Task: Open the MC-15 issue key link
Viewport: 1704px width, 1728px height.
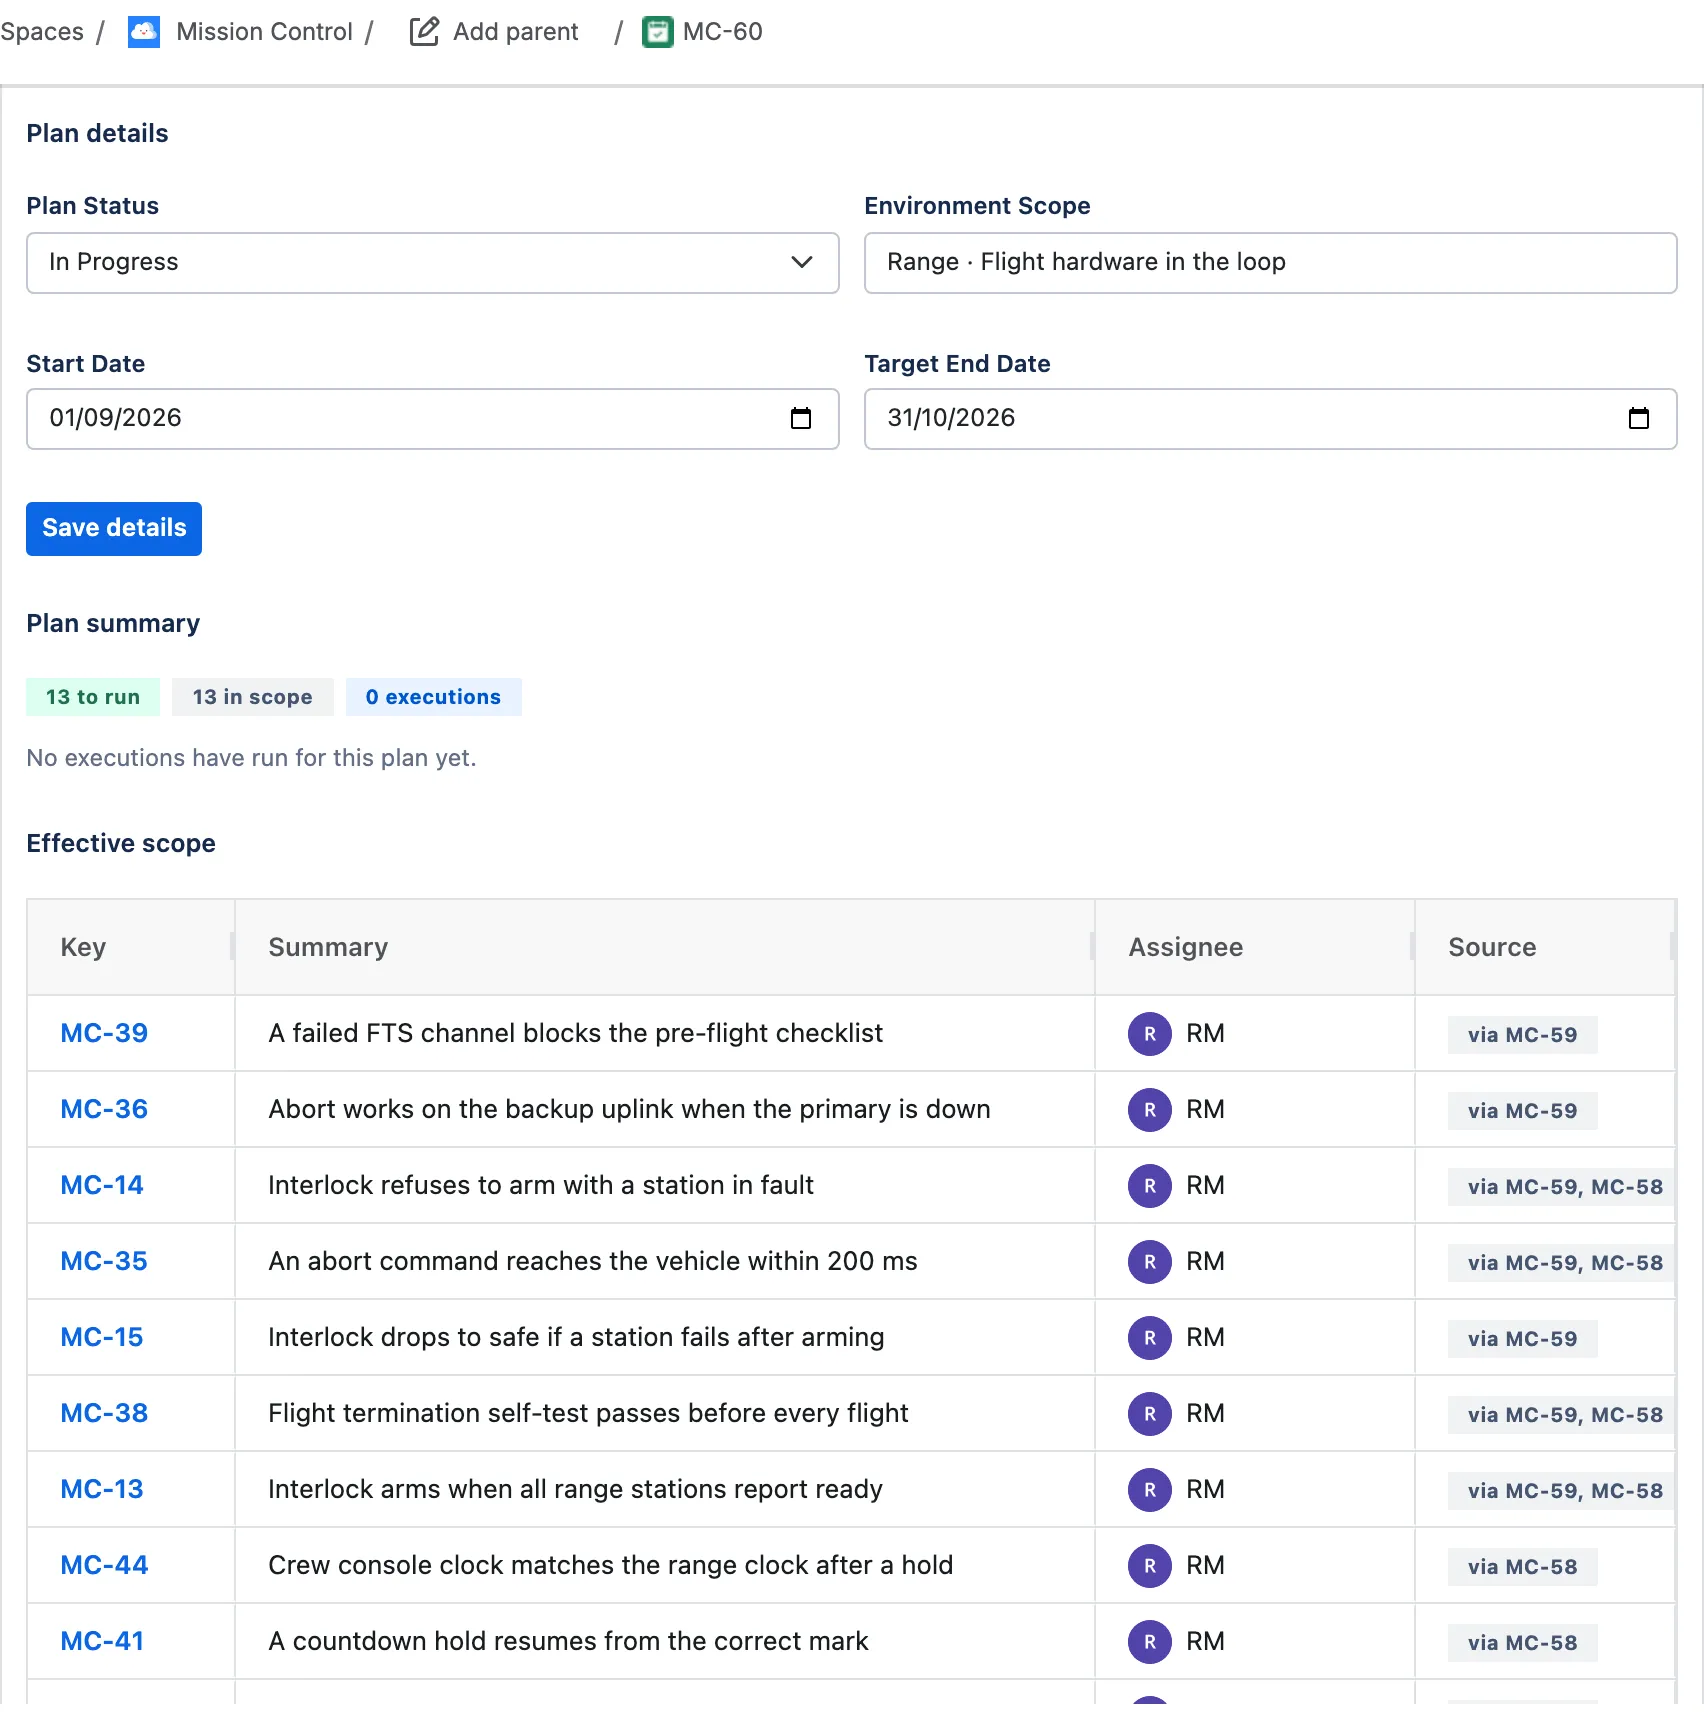Action: [102, 1337]
